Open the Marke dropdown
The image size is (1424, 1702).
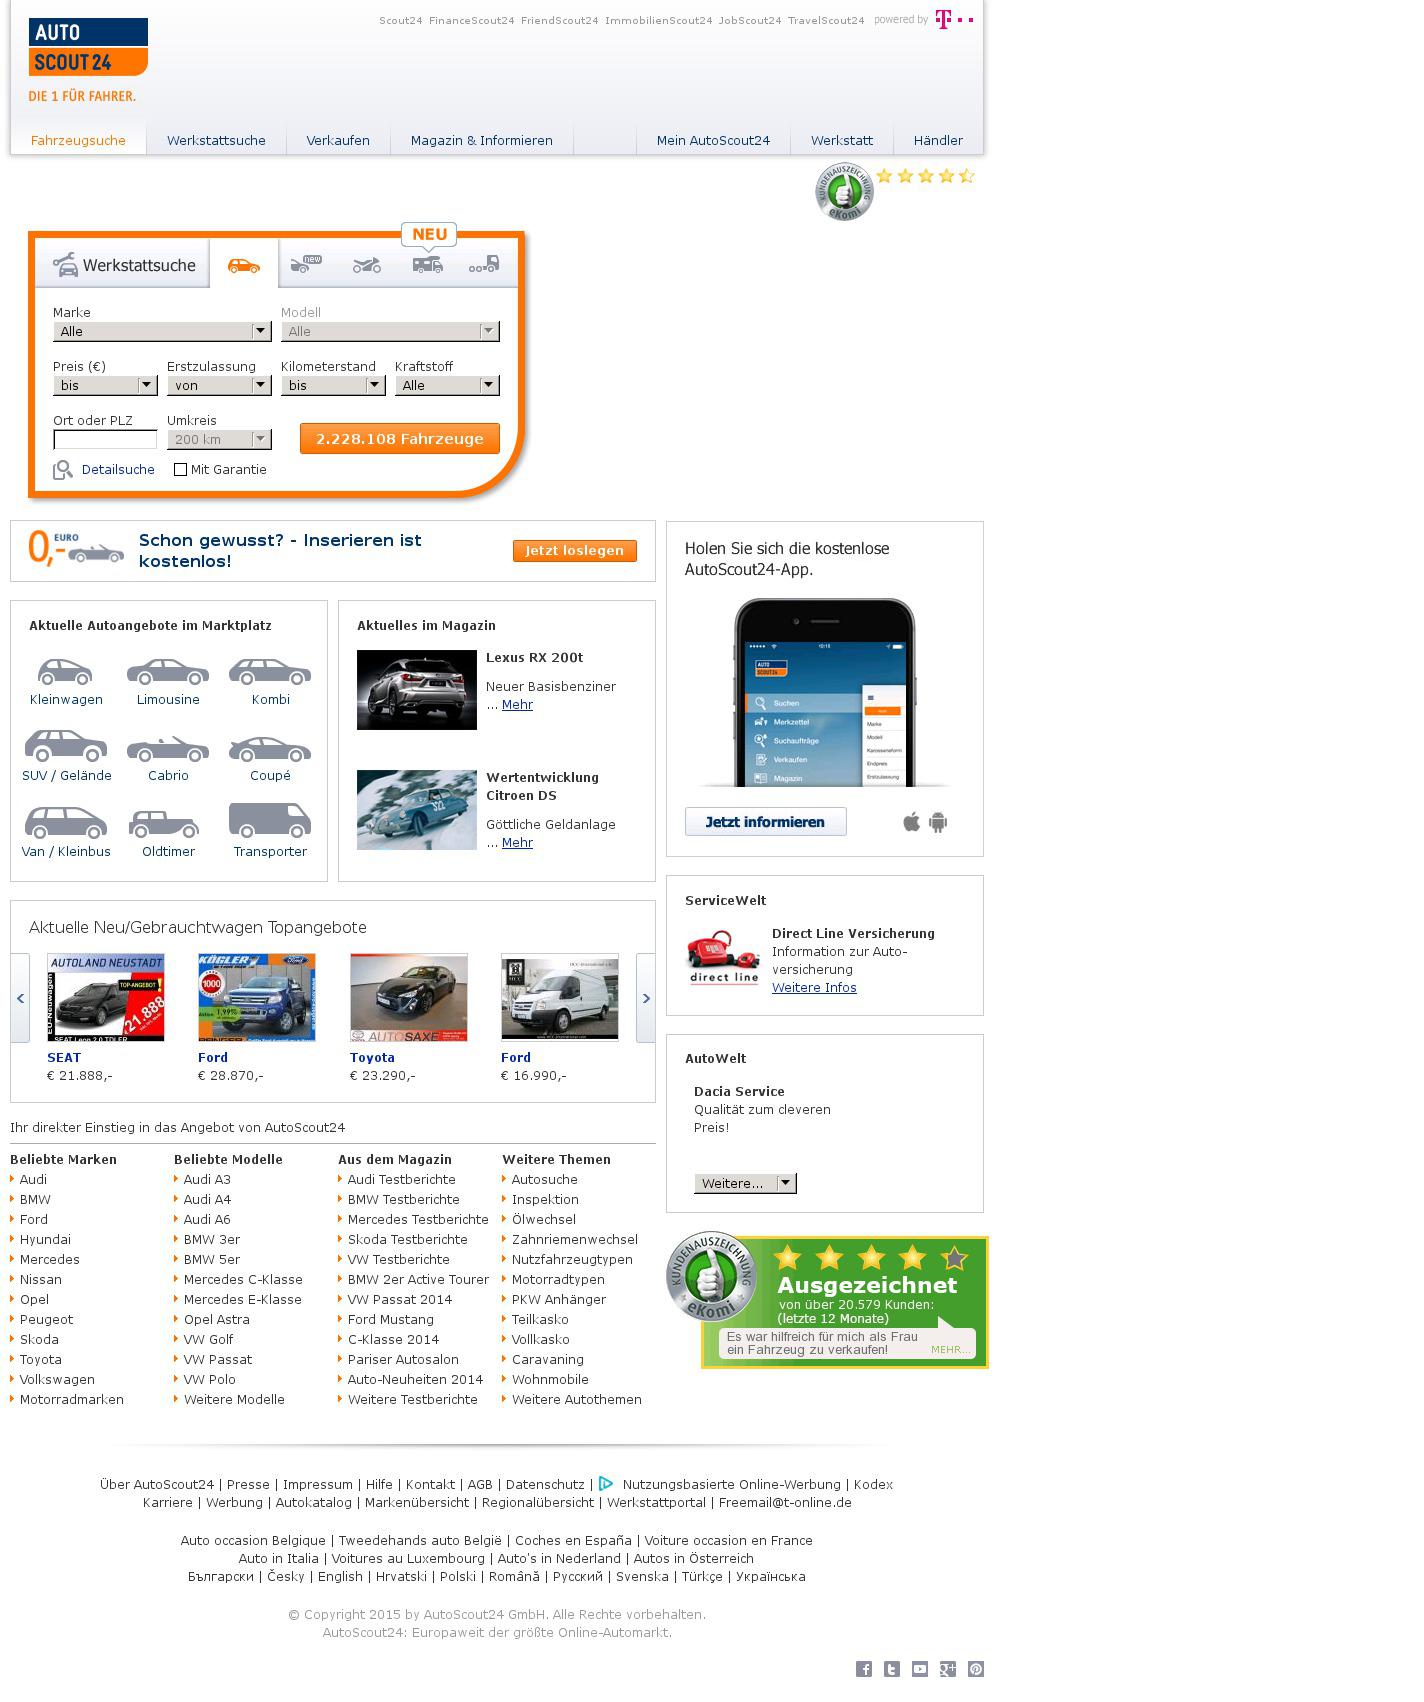(x=162, y=331)
